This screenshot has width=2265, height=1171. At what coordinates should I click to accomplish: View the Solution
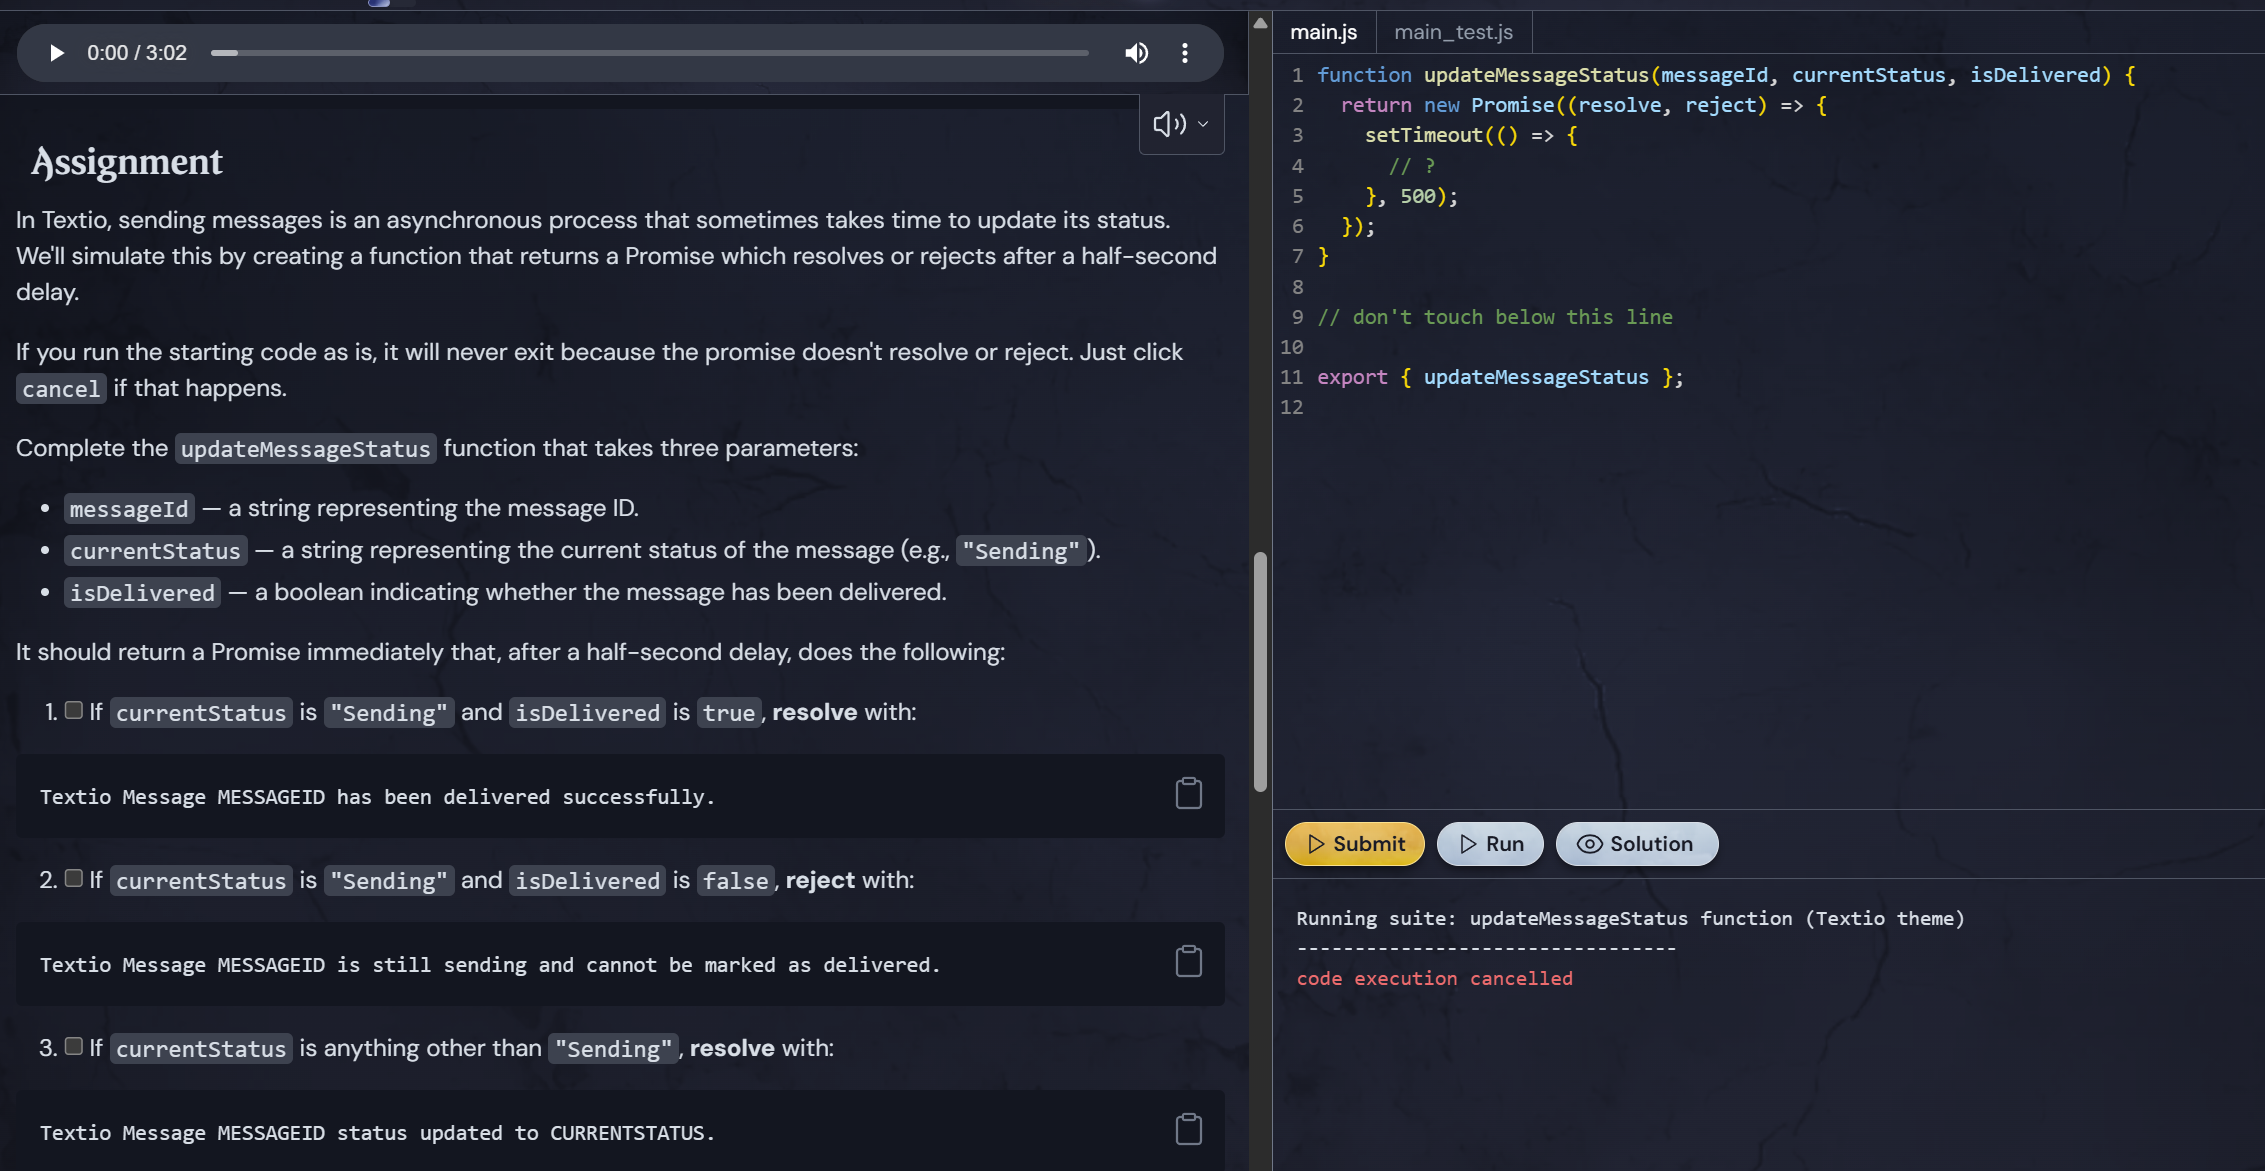(1637, 844)
